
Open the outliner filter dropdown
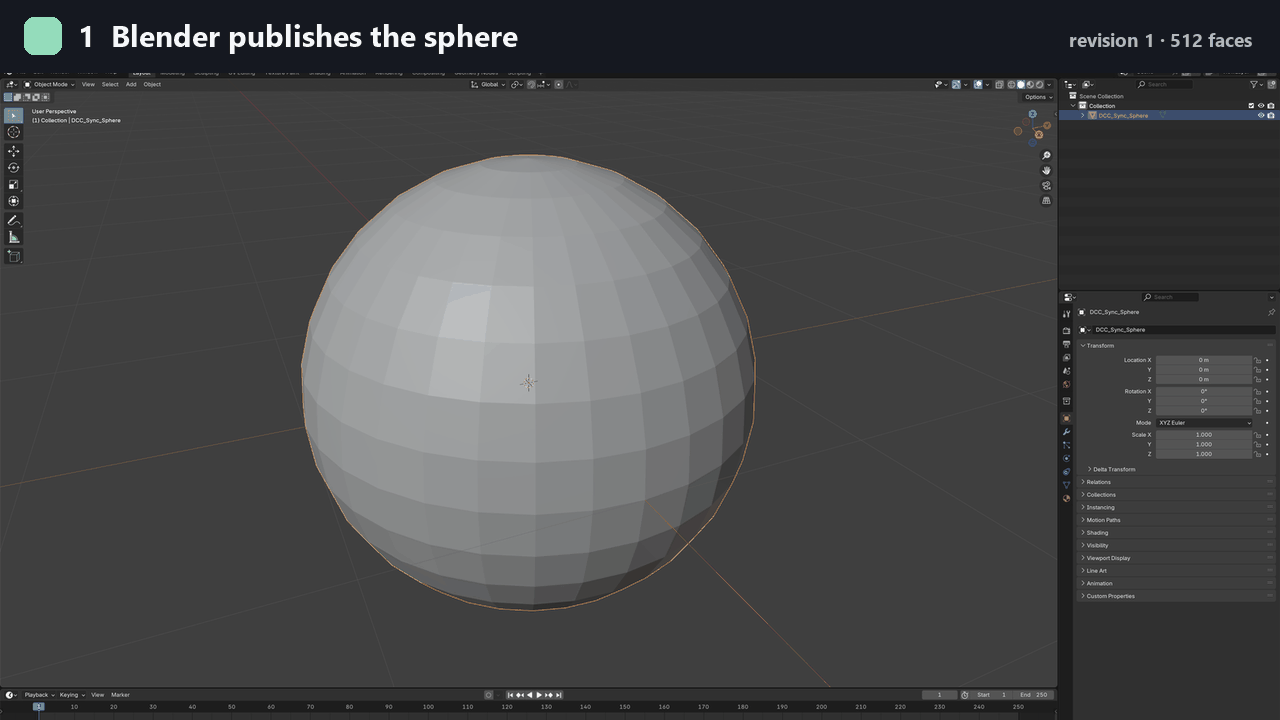(x=1257, y=84)
